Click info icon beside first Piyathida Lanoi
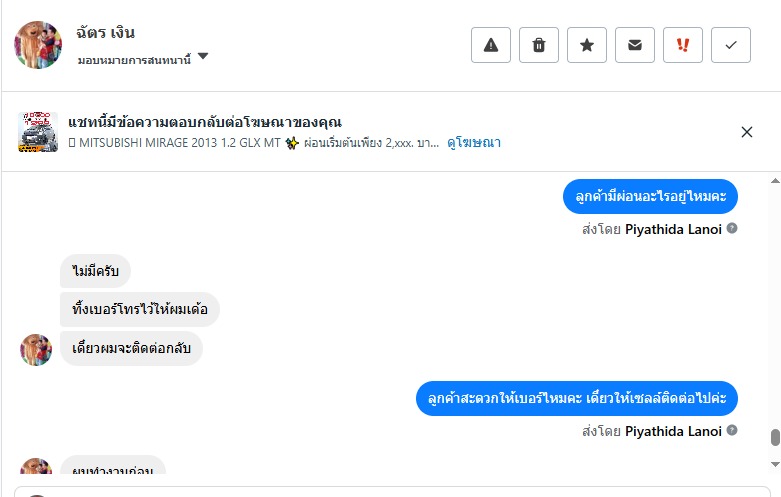Screen dimensions: 781x497 732,229
